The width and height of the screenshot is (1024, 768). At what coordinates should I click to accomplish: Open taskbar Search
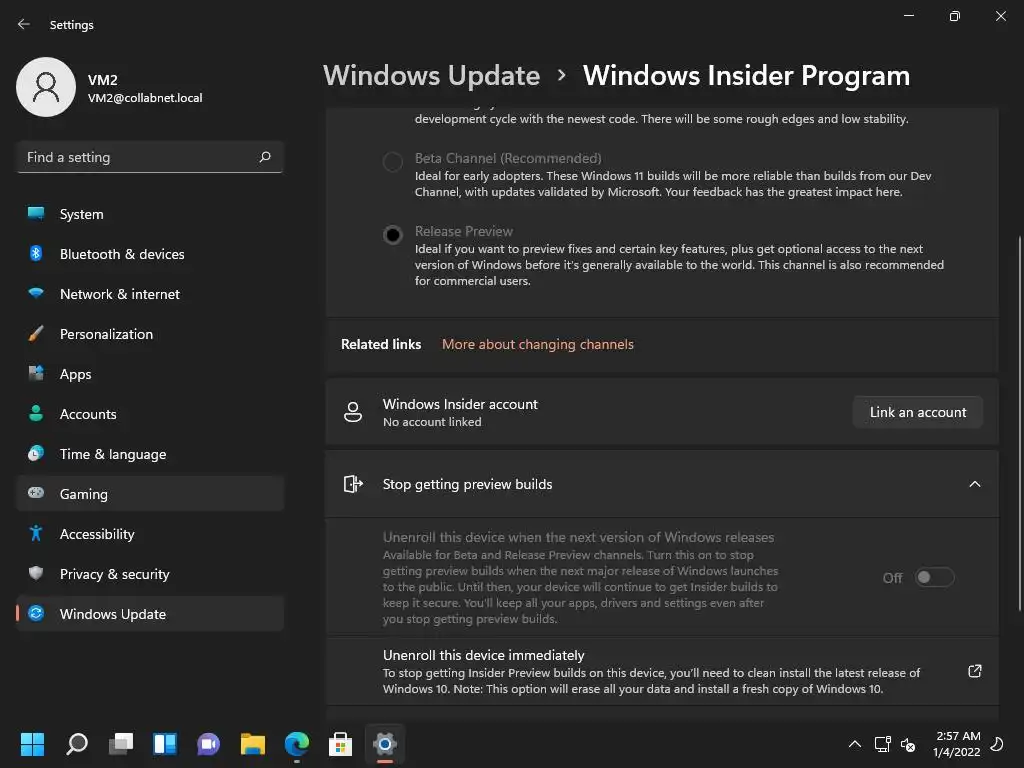click(x=77, y=744)
